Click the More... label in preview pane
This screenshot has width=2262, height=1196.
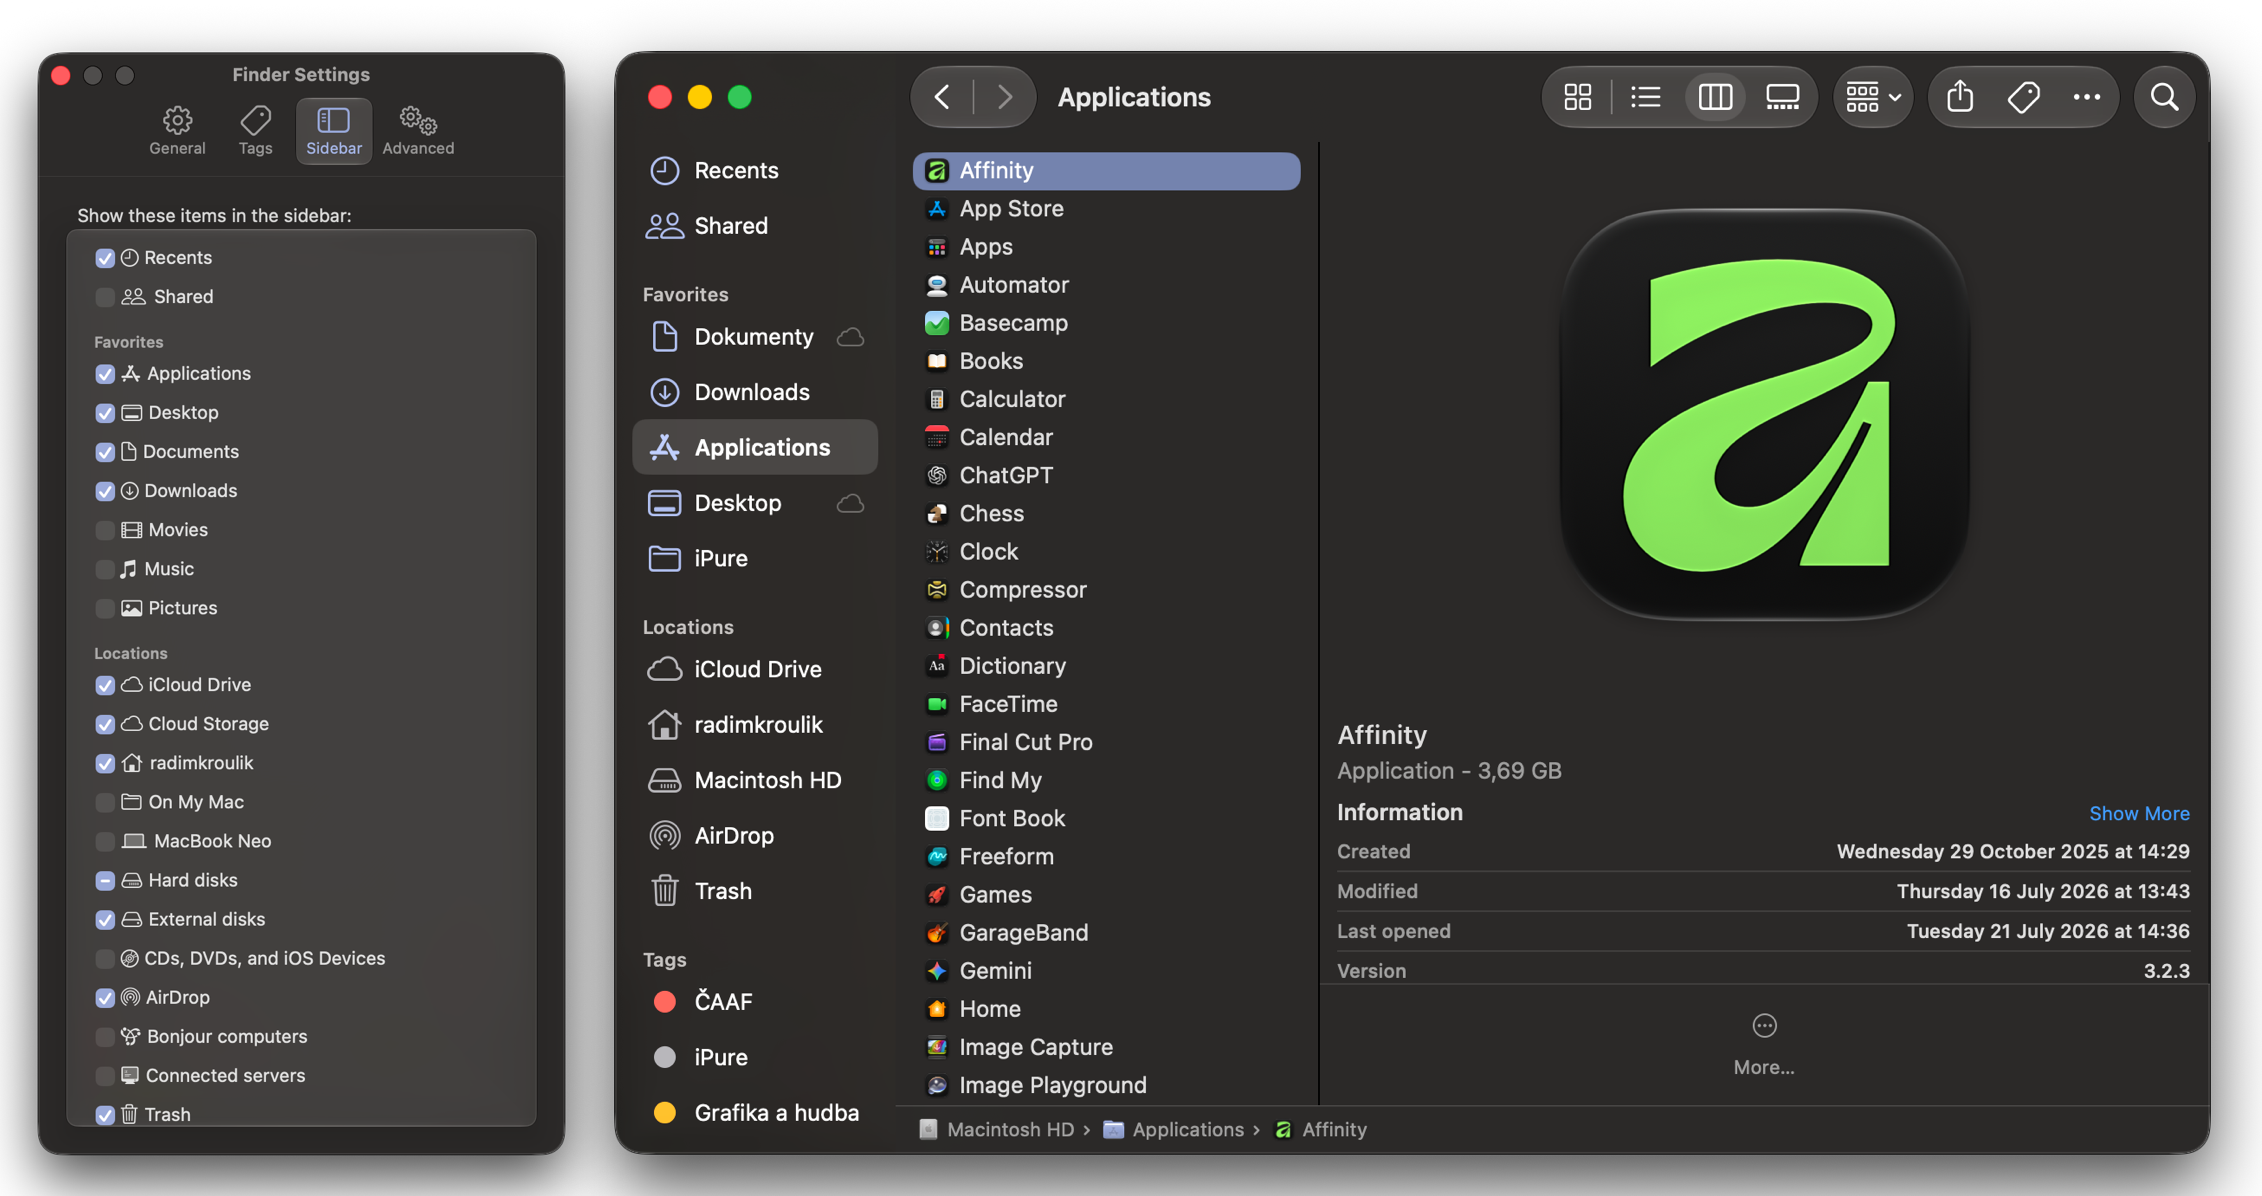(x=1764, y=1067)
